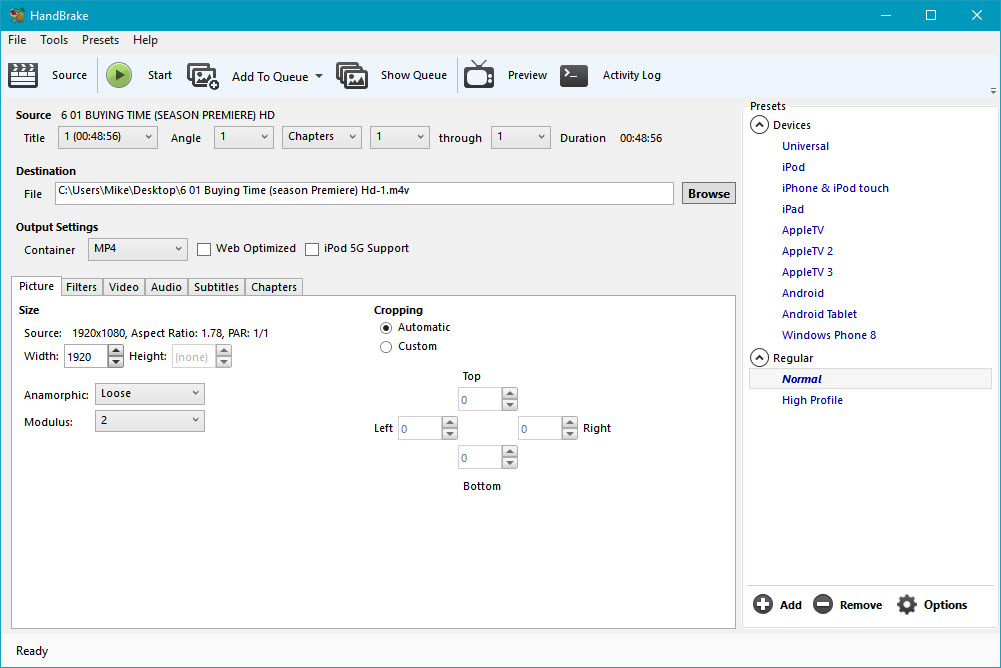Switch to the Subtitles tab
Viewport: 1001px width, 668px height.
216,287
